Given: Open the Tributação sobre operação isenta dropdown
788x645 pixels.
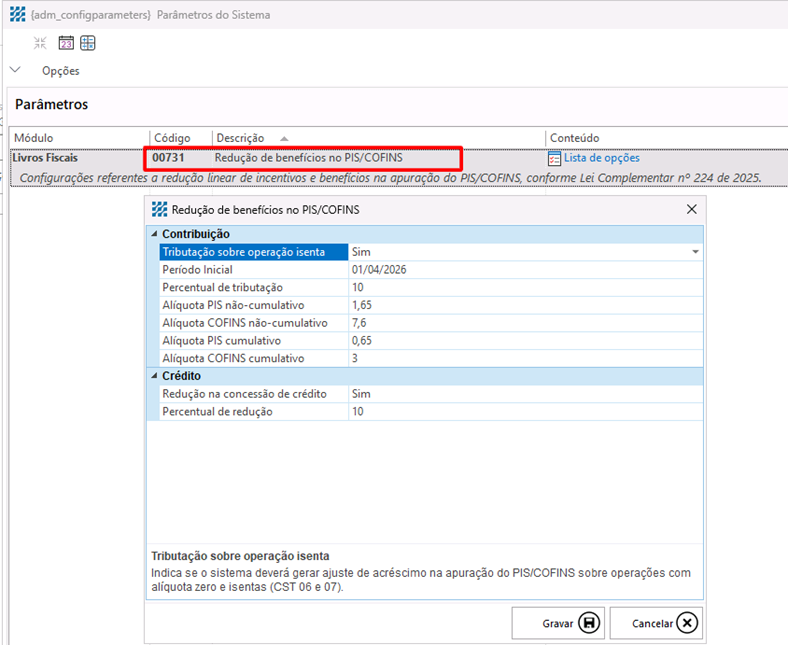Looking at the screenshot, I should pyautogui.click(x=696, y=252).
